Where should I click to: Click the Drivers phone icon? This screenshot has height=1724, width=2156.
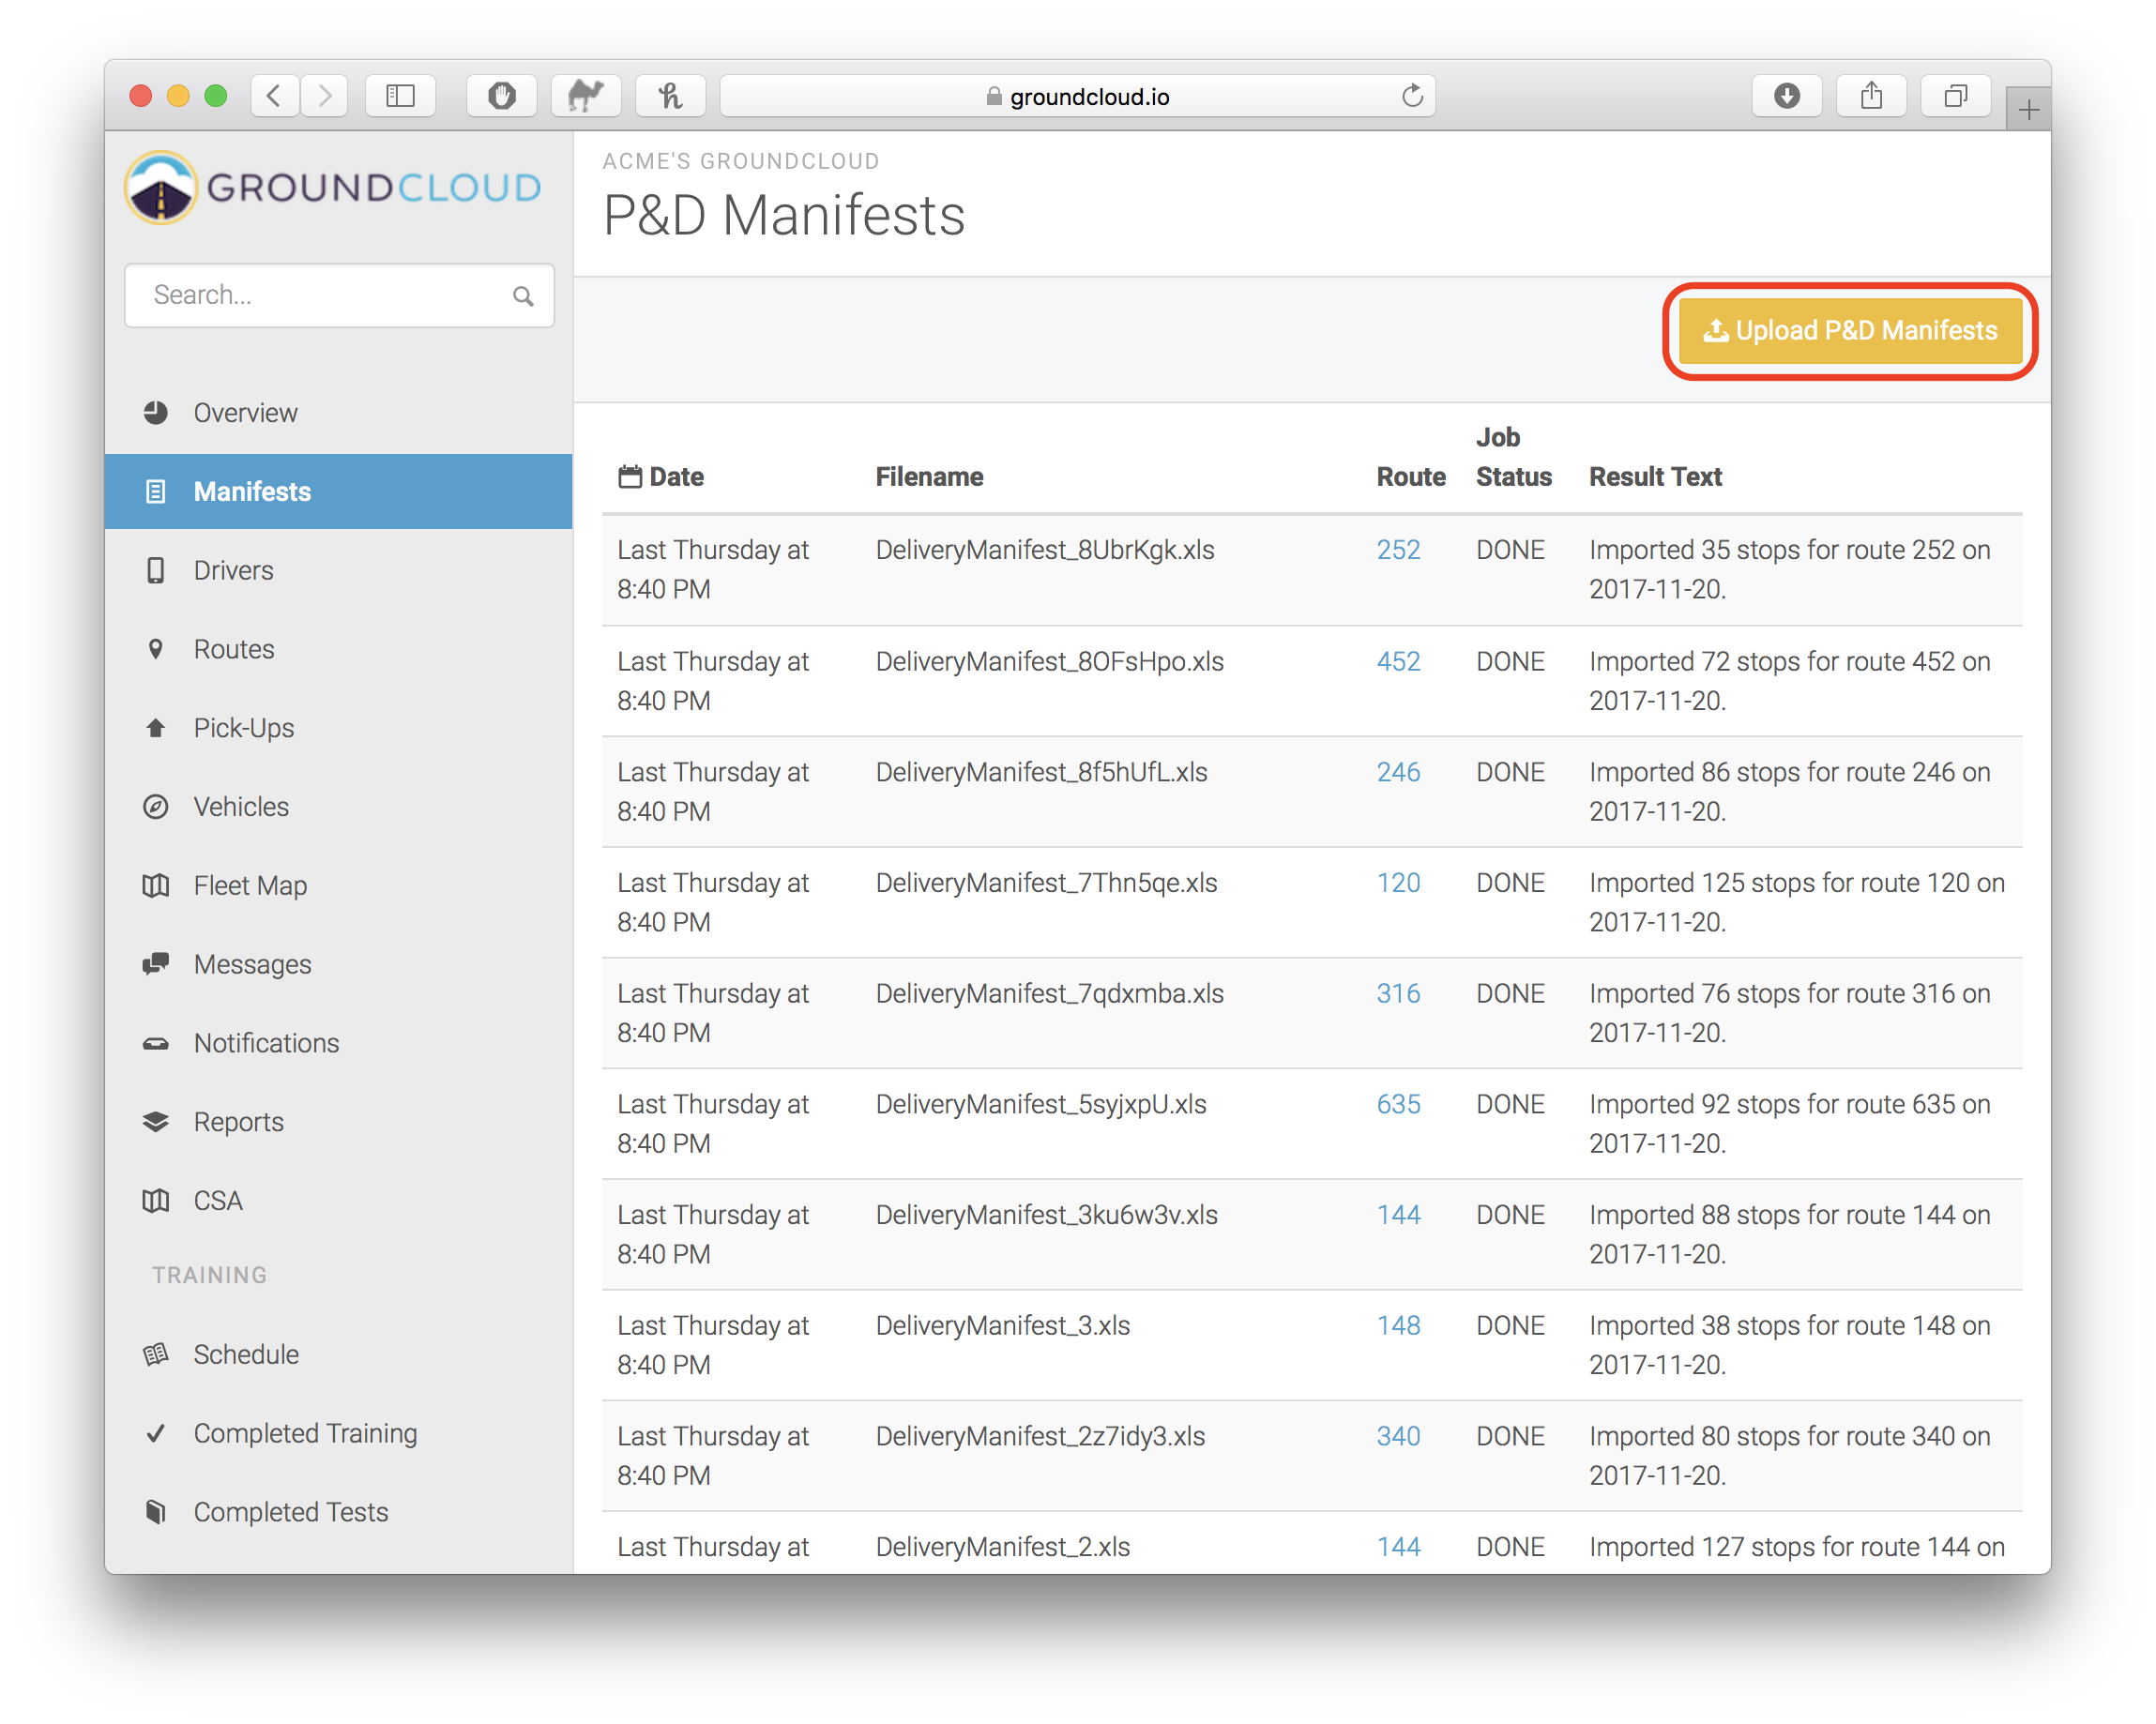(155, 571)
